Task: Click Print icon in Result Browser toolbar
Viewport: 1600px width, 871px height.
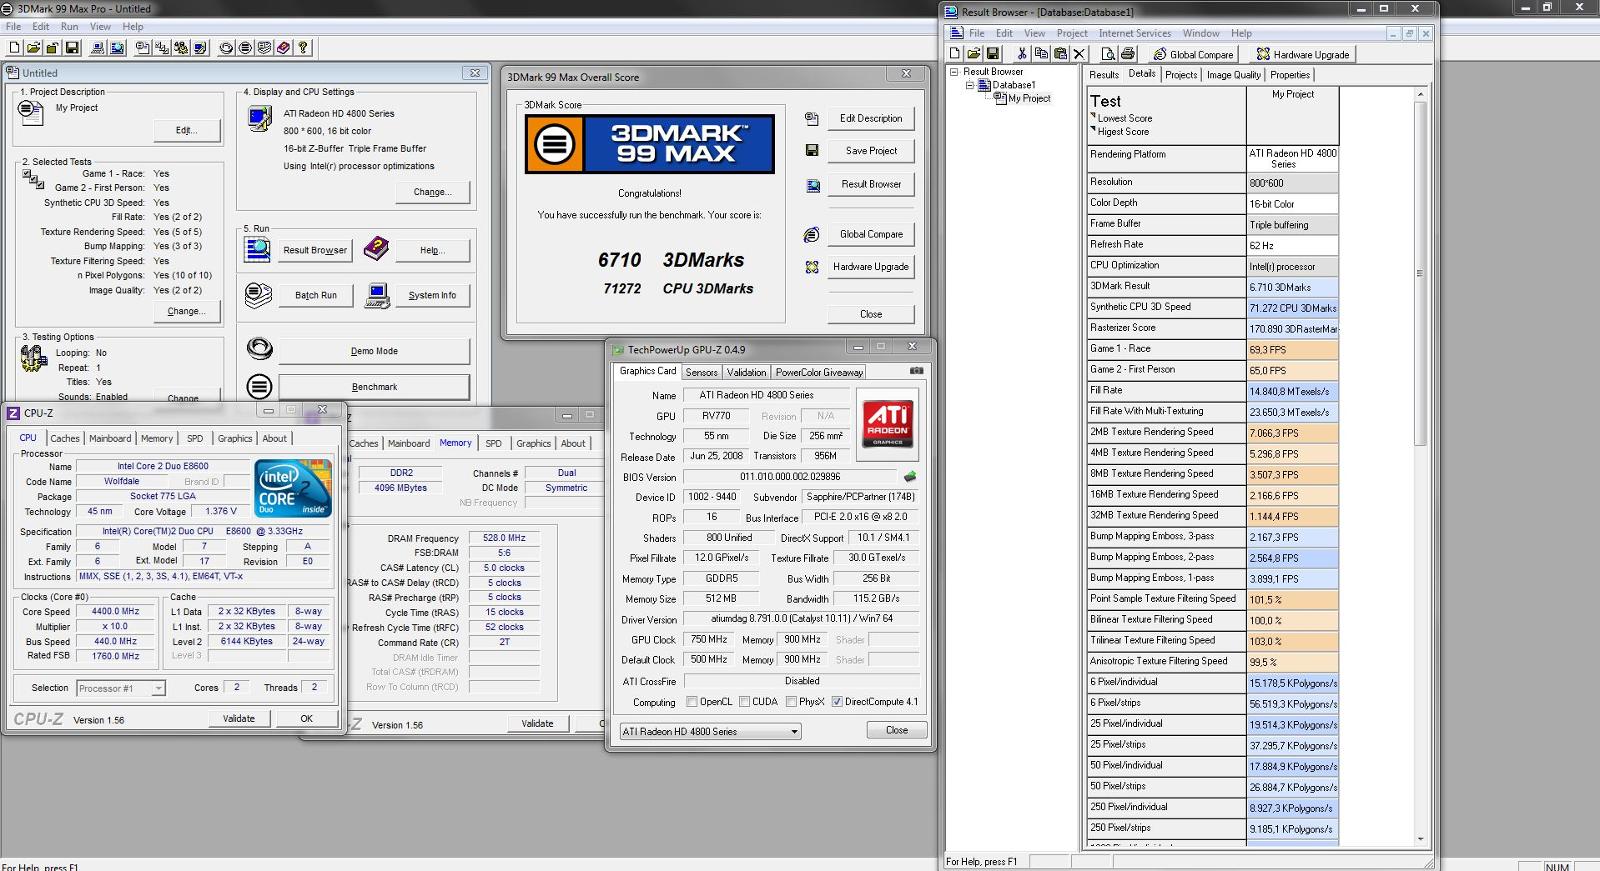Action: [1128, 53]
